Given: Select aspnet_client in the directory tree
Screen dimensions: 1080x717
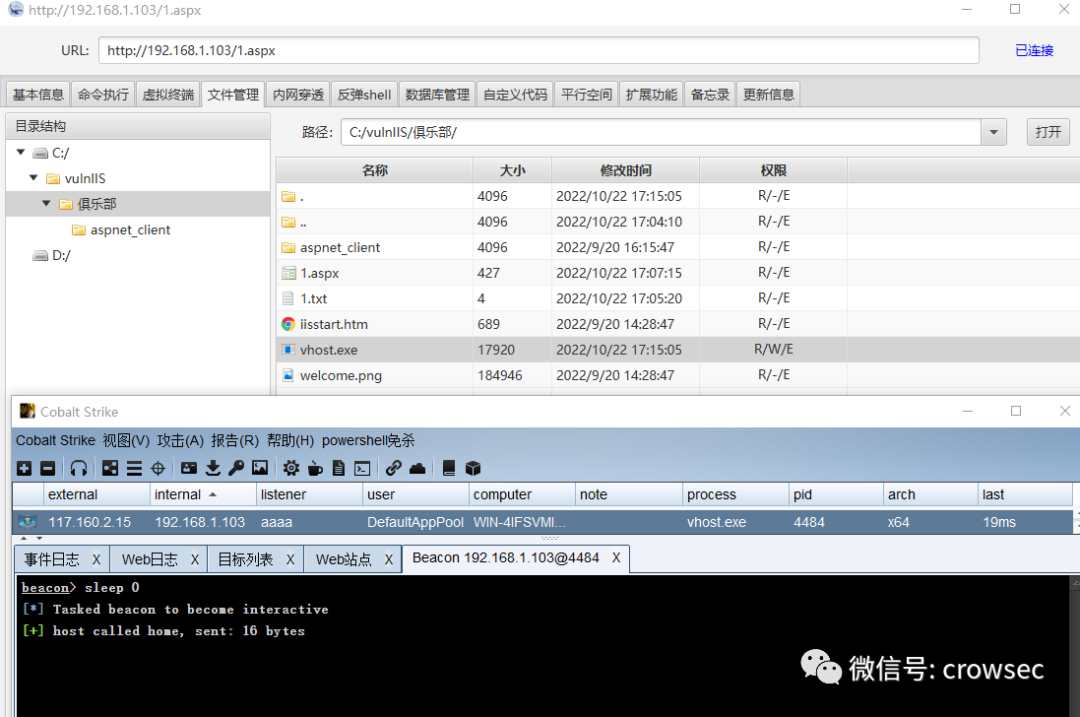Looking at the screenshot, I should coord(129,230).
